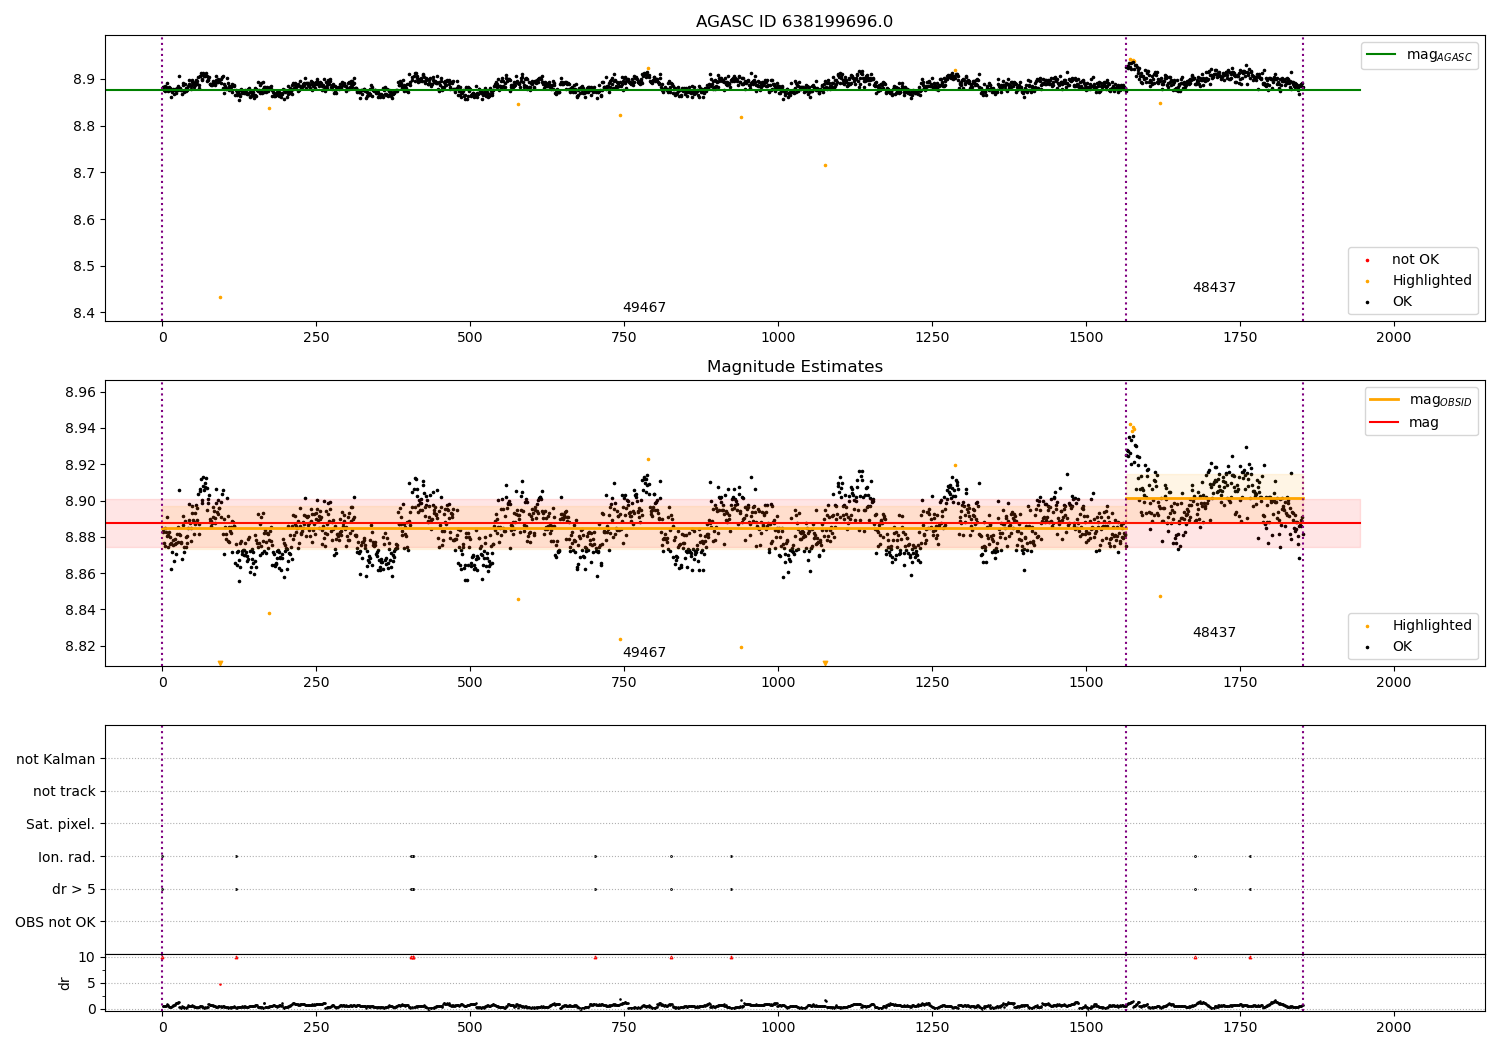The image size is (1500, 1050).
Task: Click the orange outlier point near 8.71 in top plot
Action: [825, 165]
